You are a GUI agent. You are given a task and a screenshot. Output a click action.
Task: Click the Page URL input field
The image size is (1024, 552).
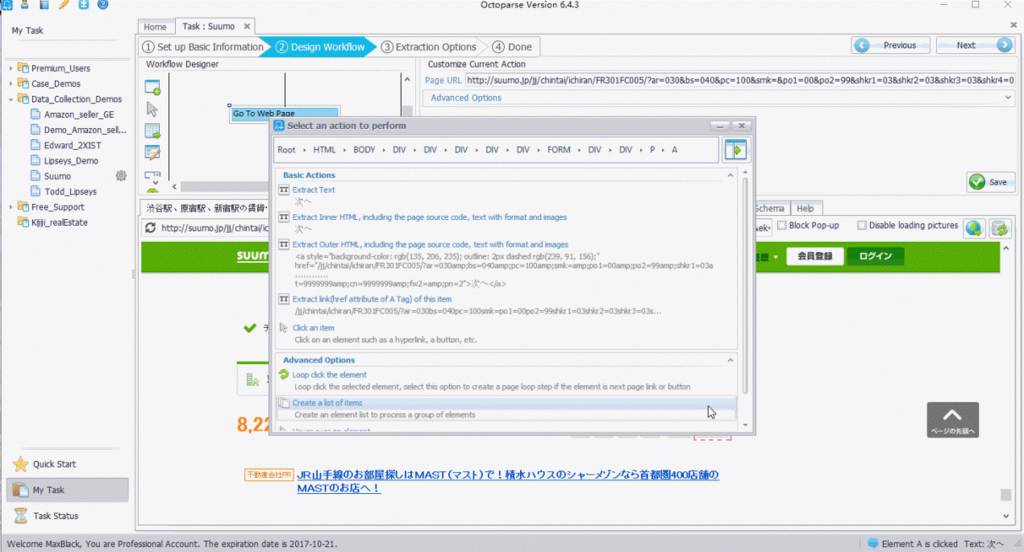tap(740, 80)
